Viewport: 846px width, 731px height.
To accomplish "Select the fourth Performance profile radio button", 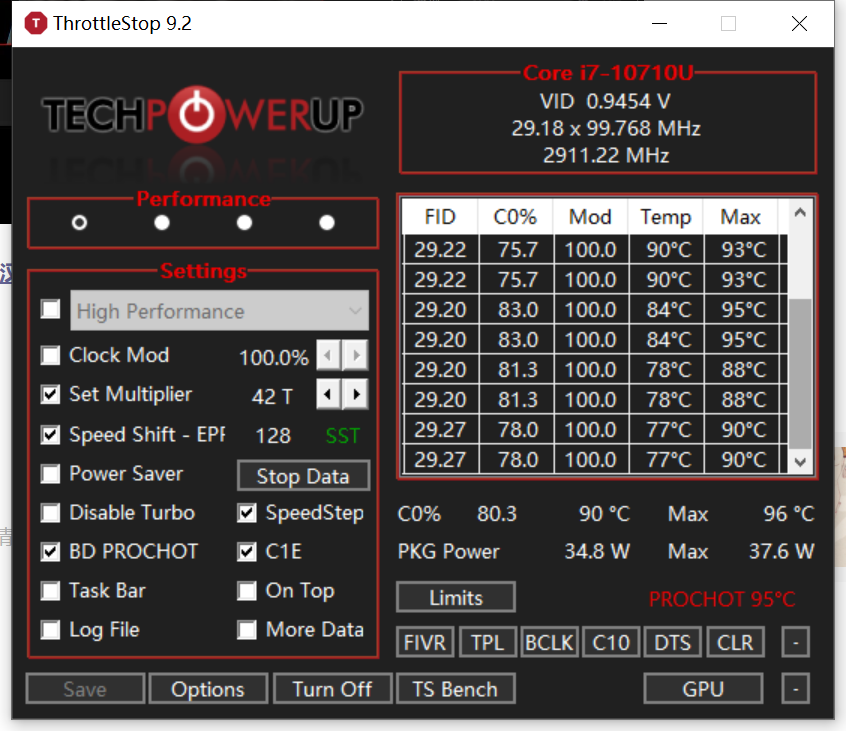I will coord(327,222).
